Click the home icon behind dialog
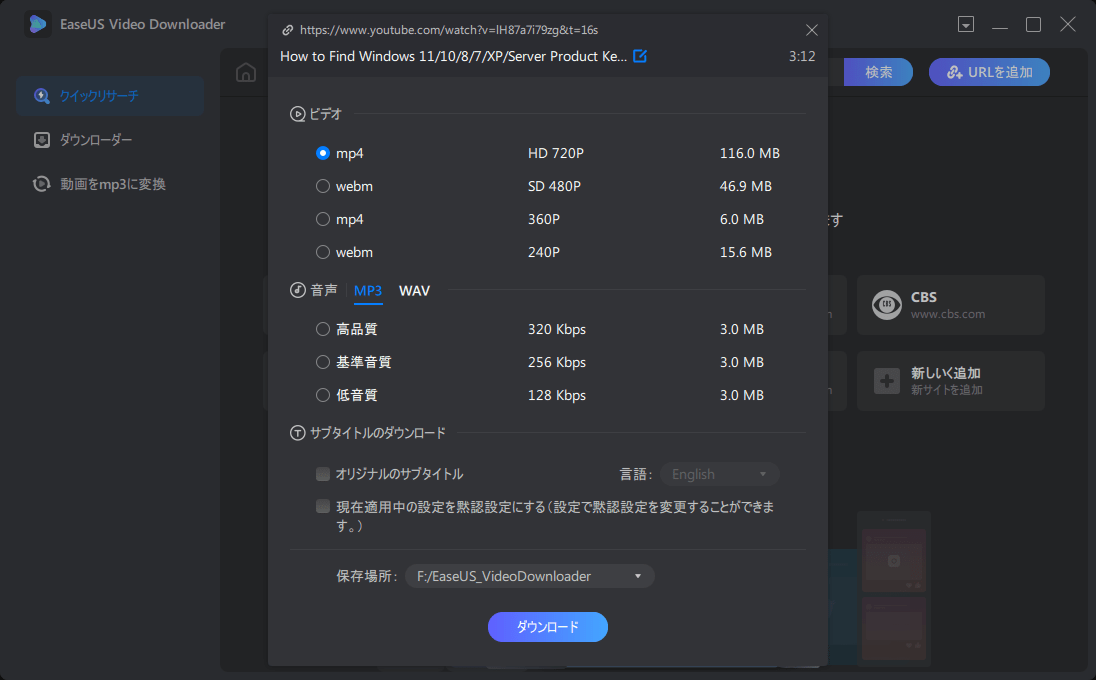The height and width of the screenshot is (680, 1096). pos(245,72)
